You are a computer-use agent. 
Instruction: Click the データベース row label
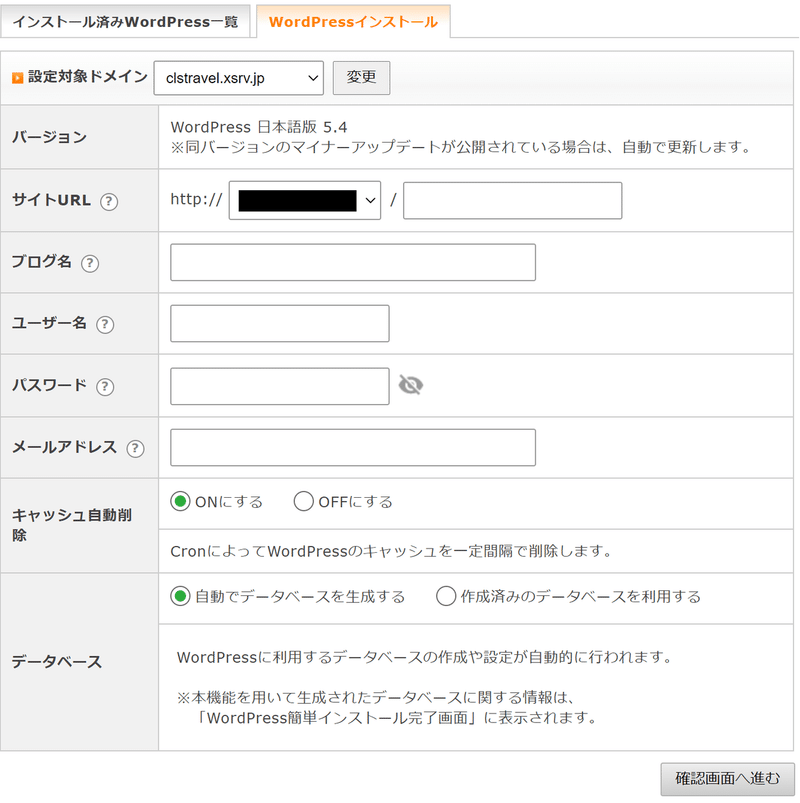coord(57,662)
